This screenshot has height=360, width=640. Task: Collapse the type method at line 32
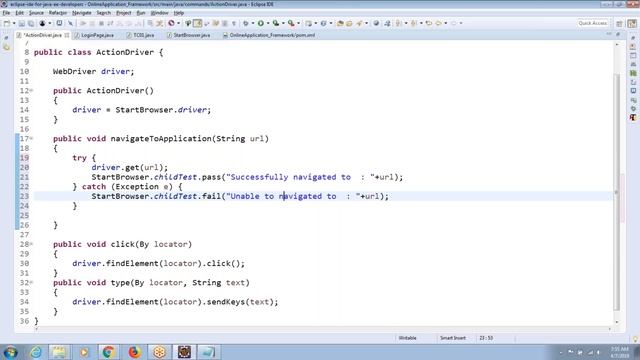pyautogui.click(x=31, y=282)
